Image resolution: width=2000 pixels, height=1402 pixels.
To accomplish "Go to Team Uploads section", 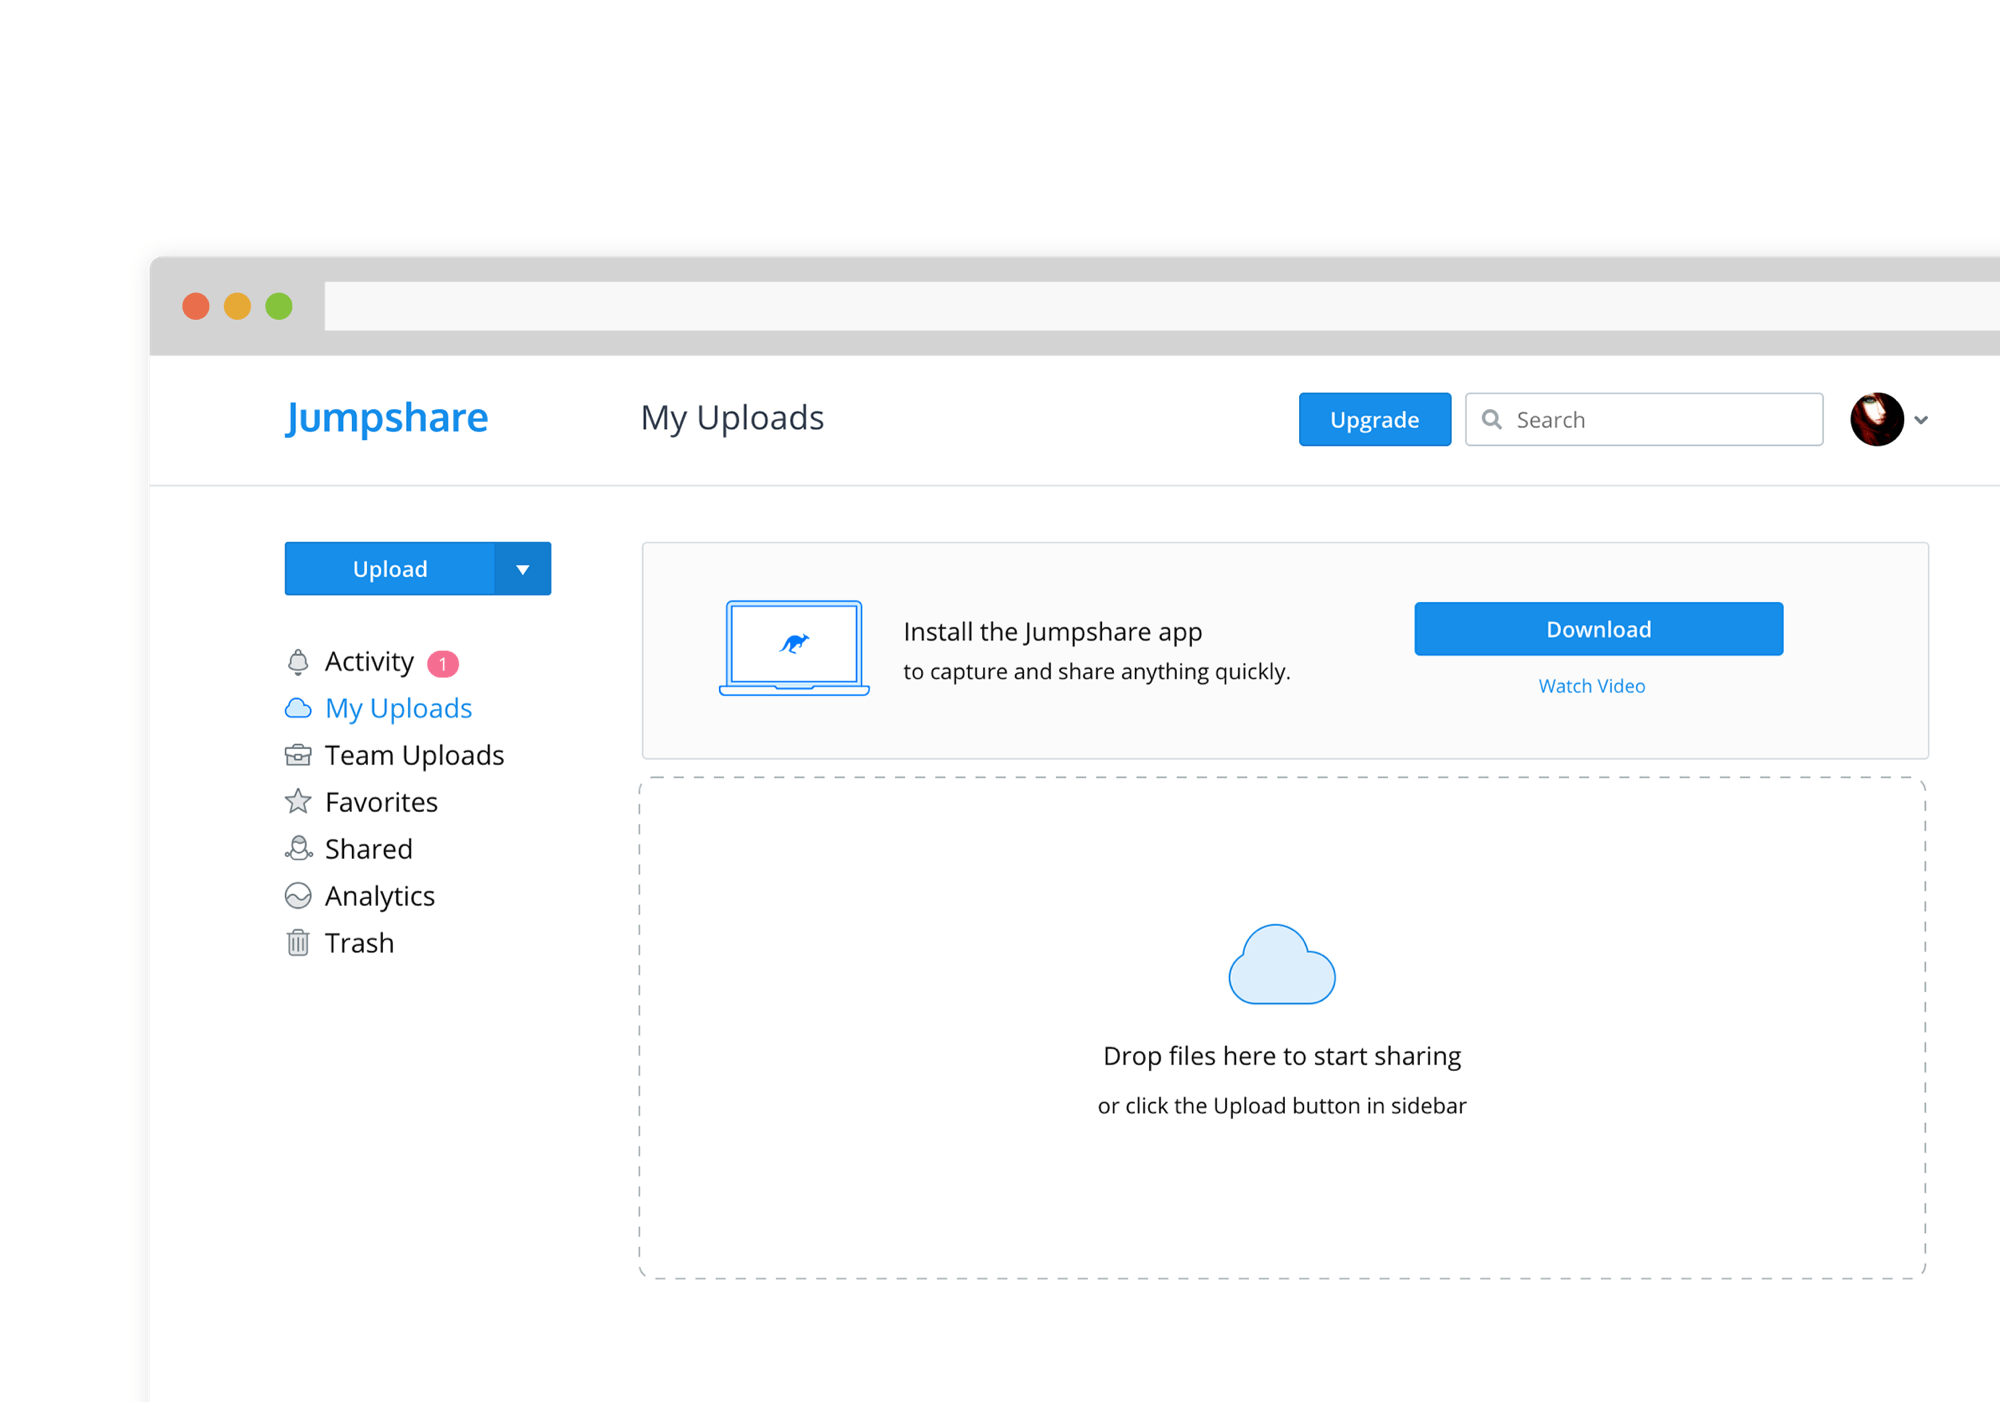I will click(x=413, y=755).
